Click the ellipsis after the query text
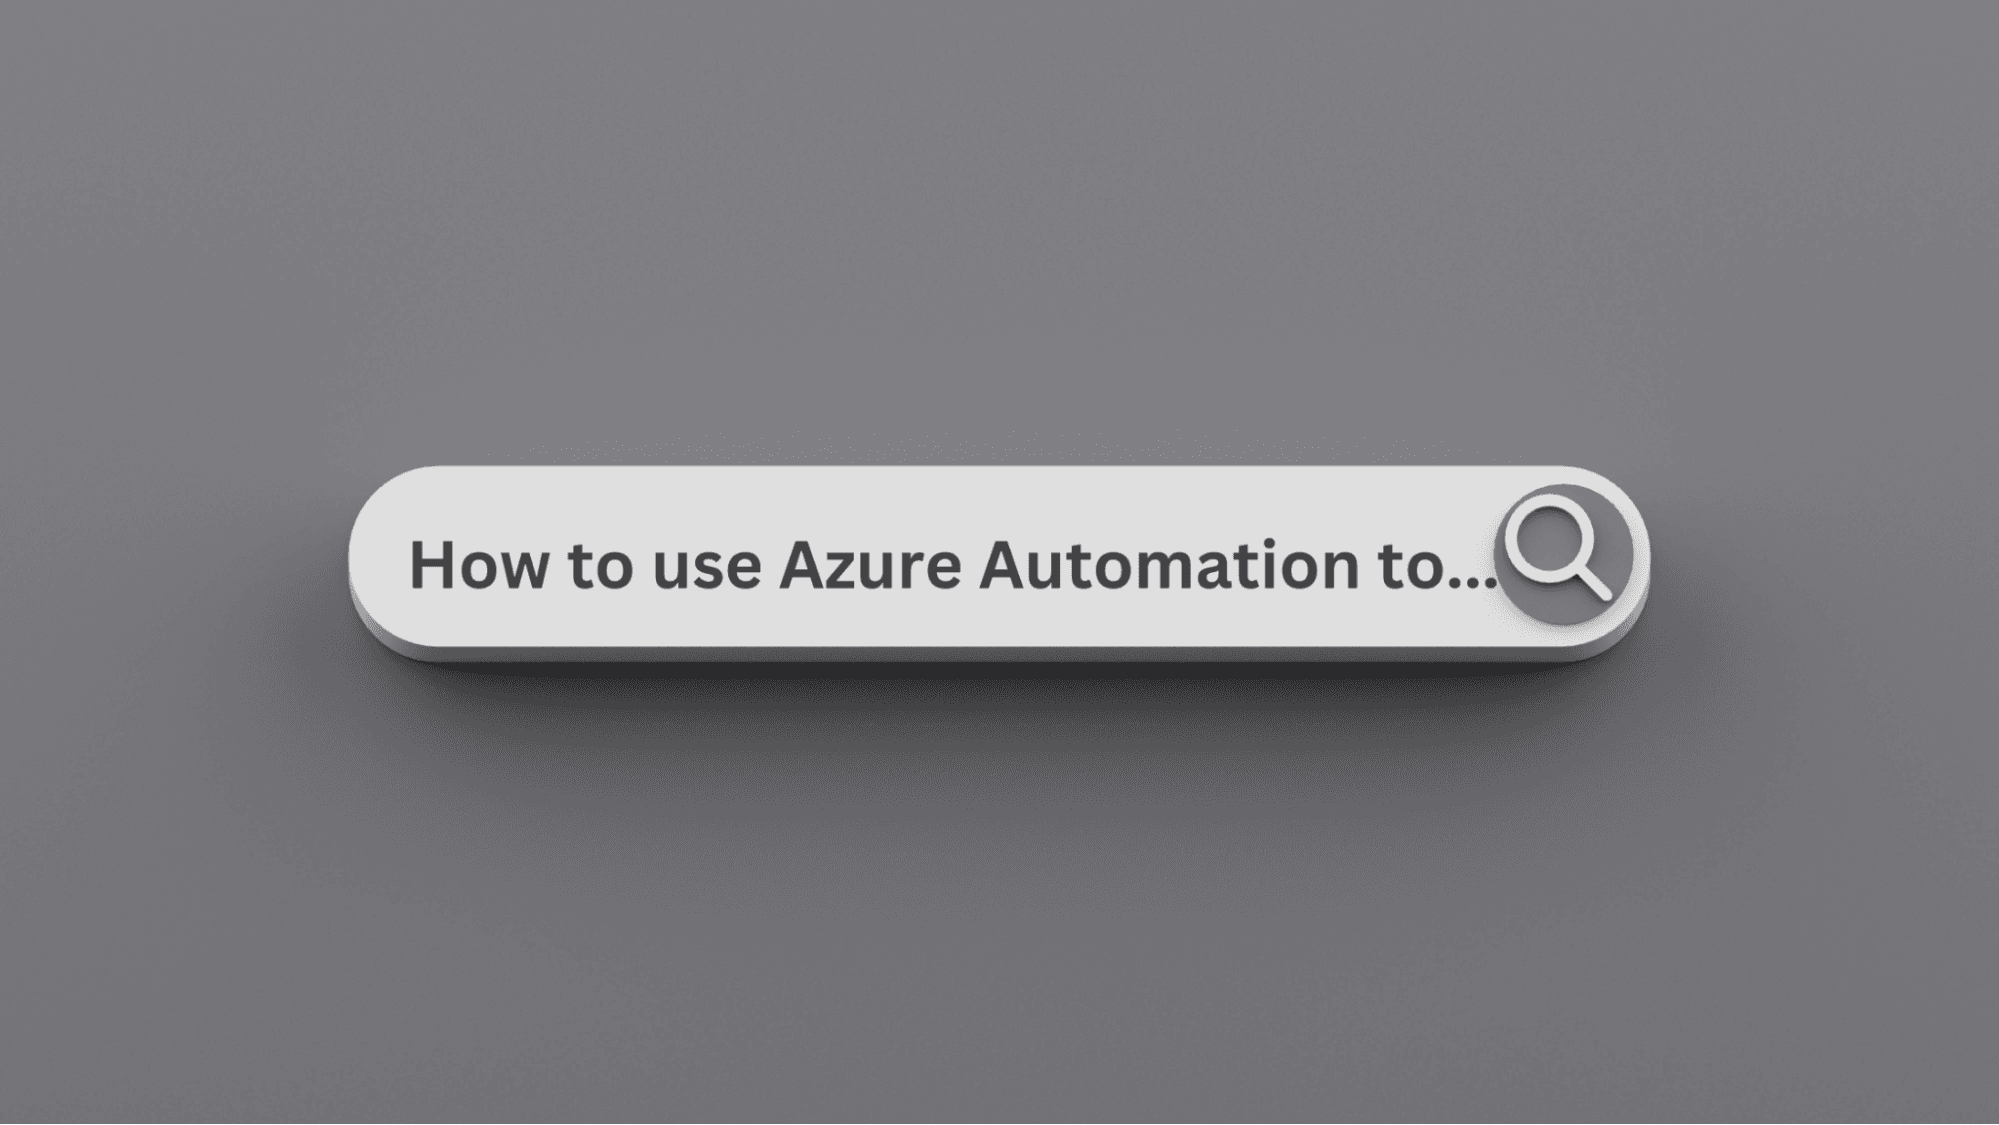 tap(1474, 582)
